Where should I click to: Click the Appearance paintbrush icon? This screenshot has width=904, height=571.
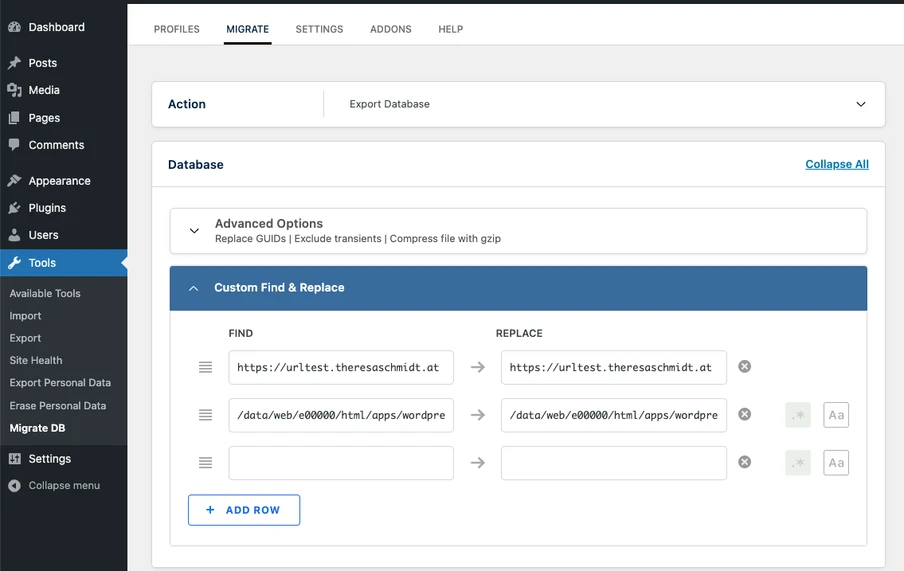[x=14, y=181]
